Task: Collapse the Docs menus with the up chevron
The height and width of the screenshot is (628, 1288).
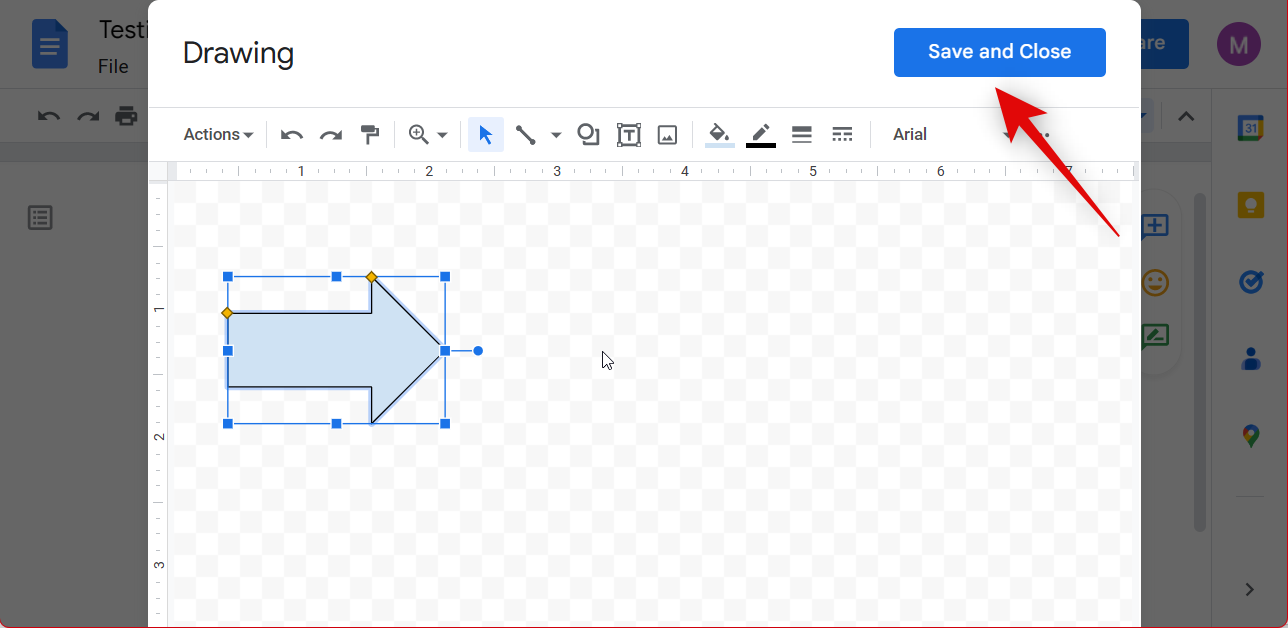Action: 1186,116
